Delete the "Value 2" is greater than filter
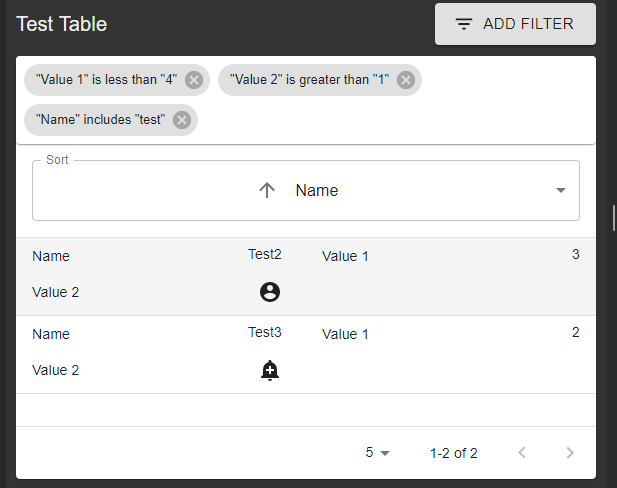The image size is (617, 488). pos(406,80)
